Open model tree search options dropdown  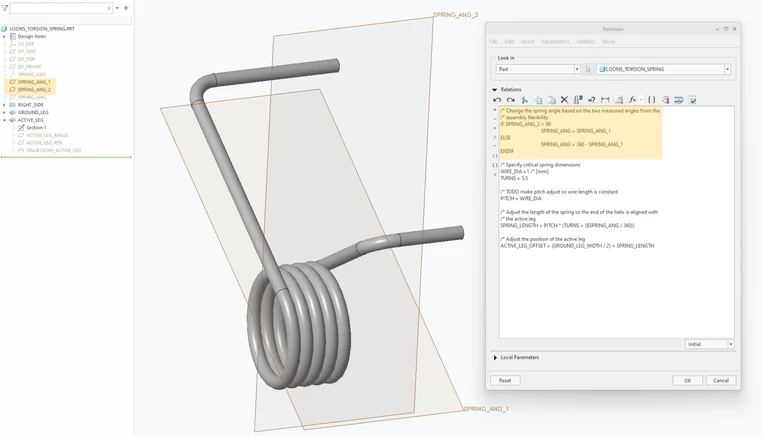pos(117,8)
